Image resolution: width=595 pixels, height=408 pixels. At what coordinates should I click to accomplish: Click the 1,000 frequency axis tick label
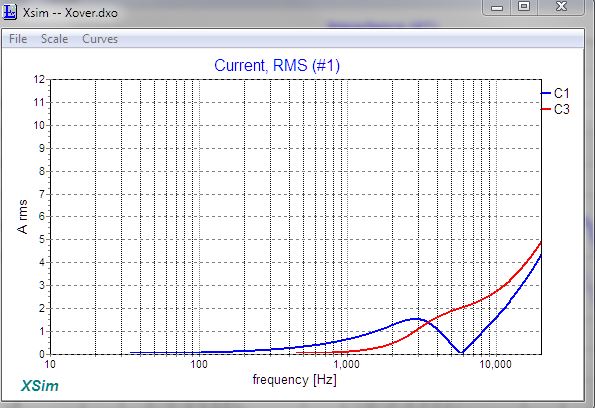pos(346,364)
